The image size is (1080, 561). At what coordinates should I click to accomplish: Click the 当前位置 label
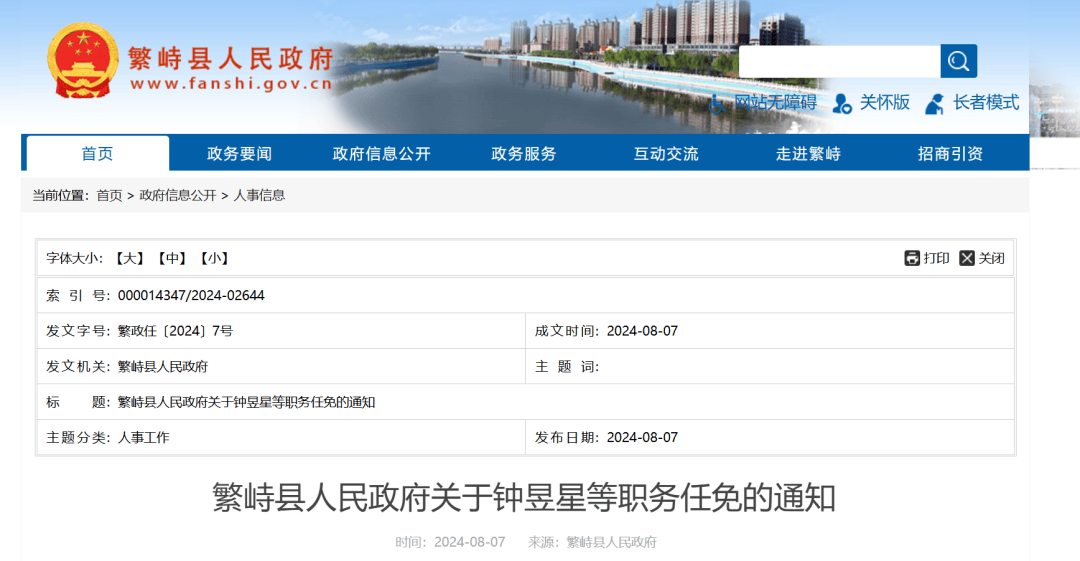[61, 196]
